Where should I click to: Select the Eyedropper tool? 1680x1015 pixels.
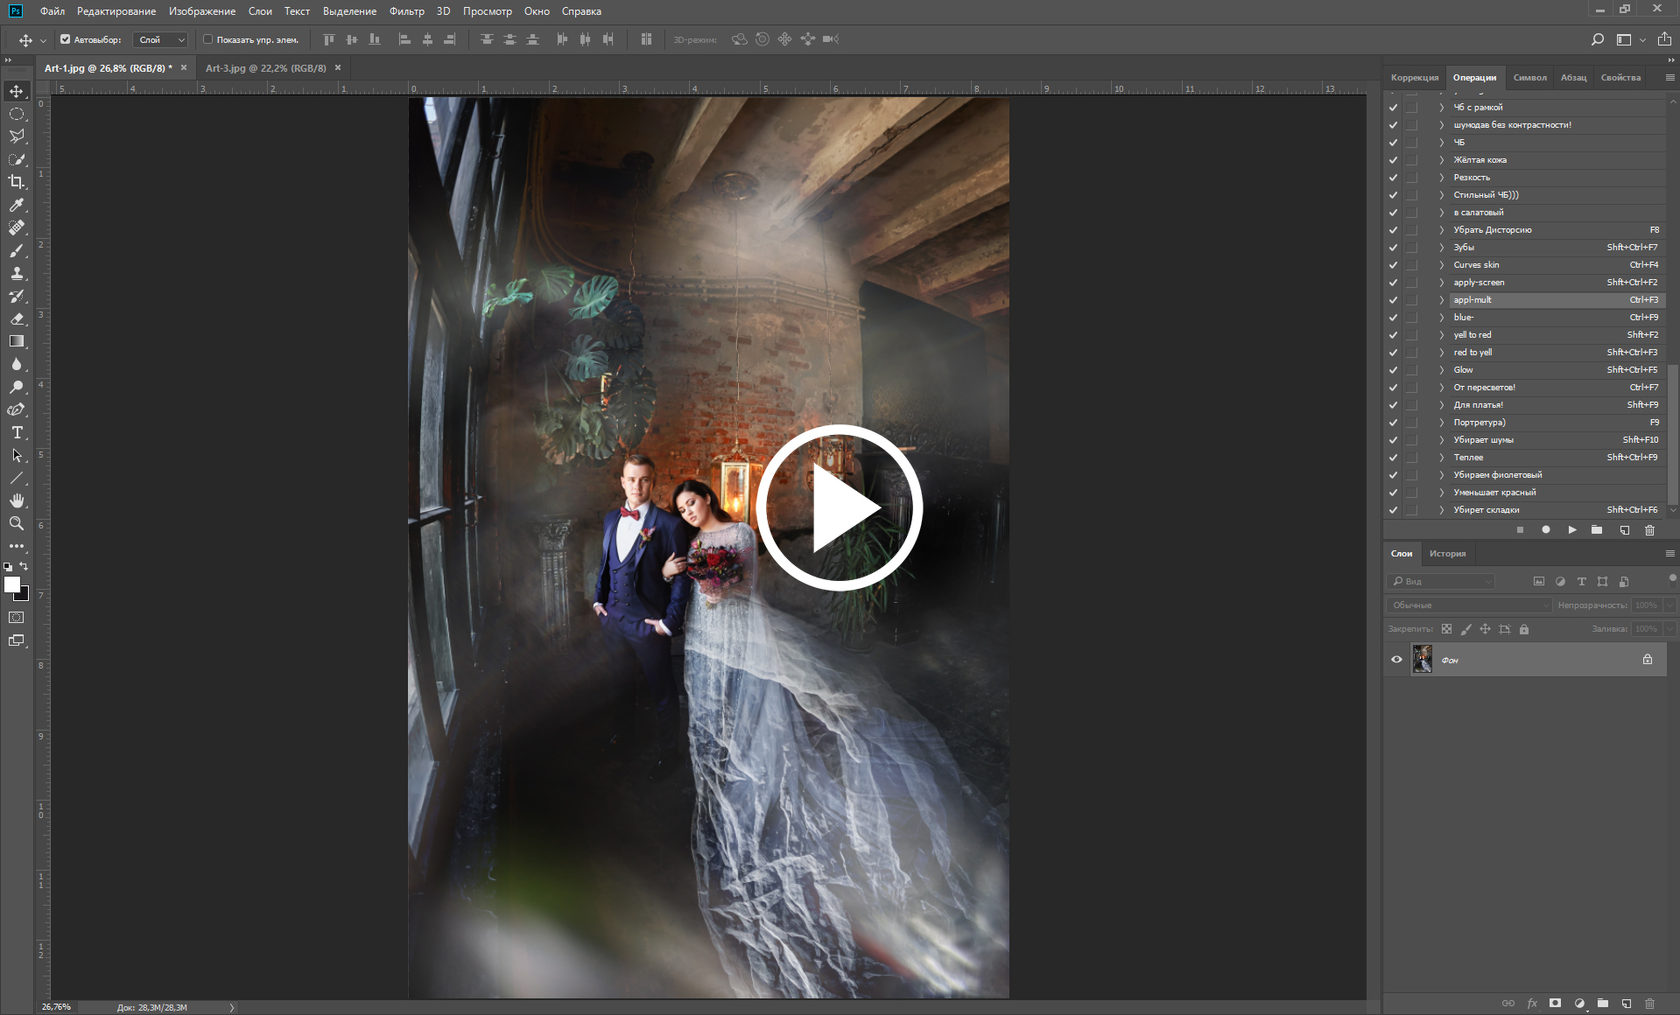coord(17,205)
